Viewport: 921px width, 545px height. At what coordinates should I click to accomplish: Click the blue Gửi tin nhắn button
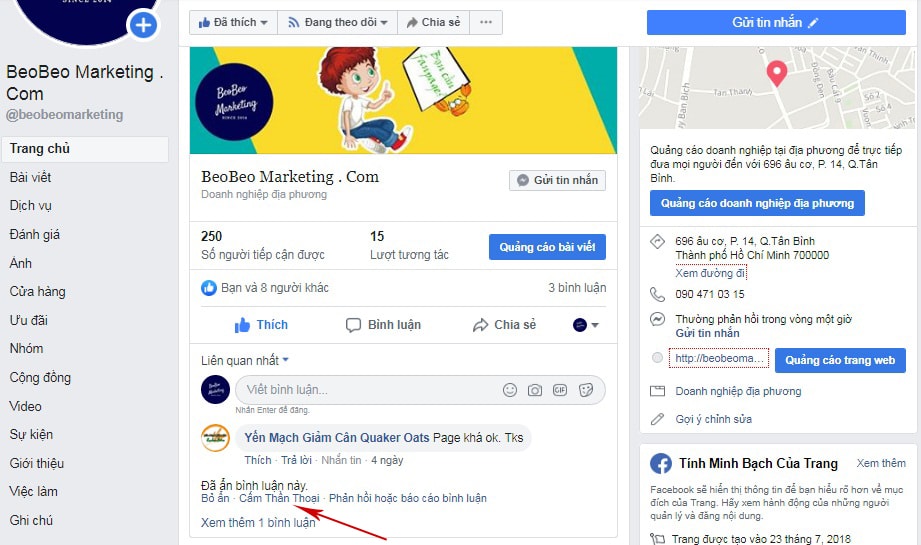[776, 22]
